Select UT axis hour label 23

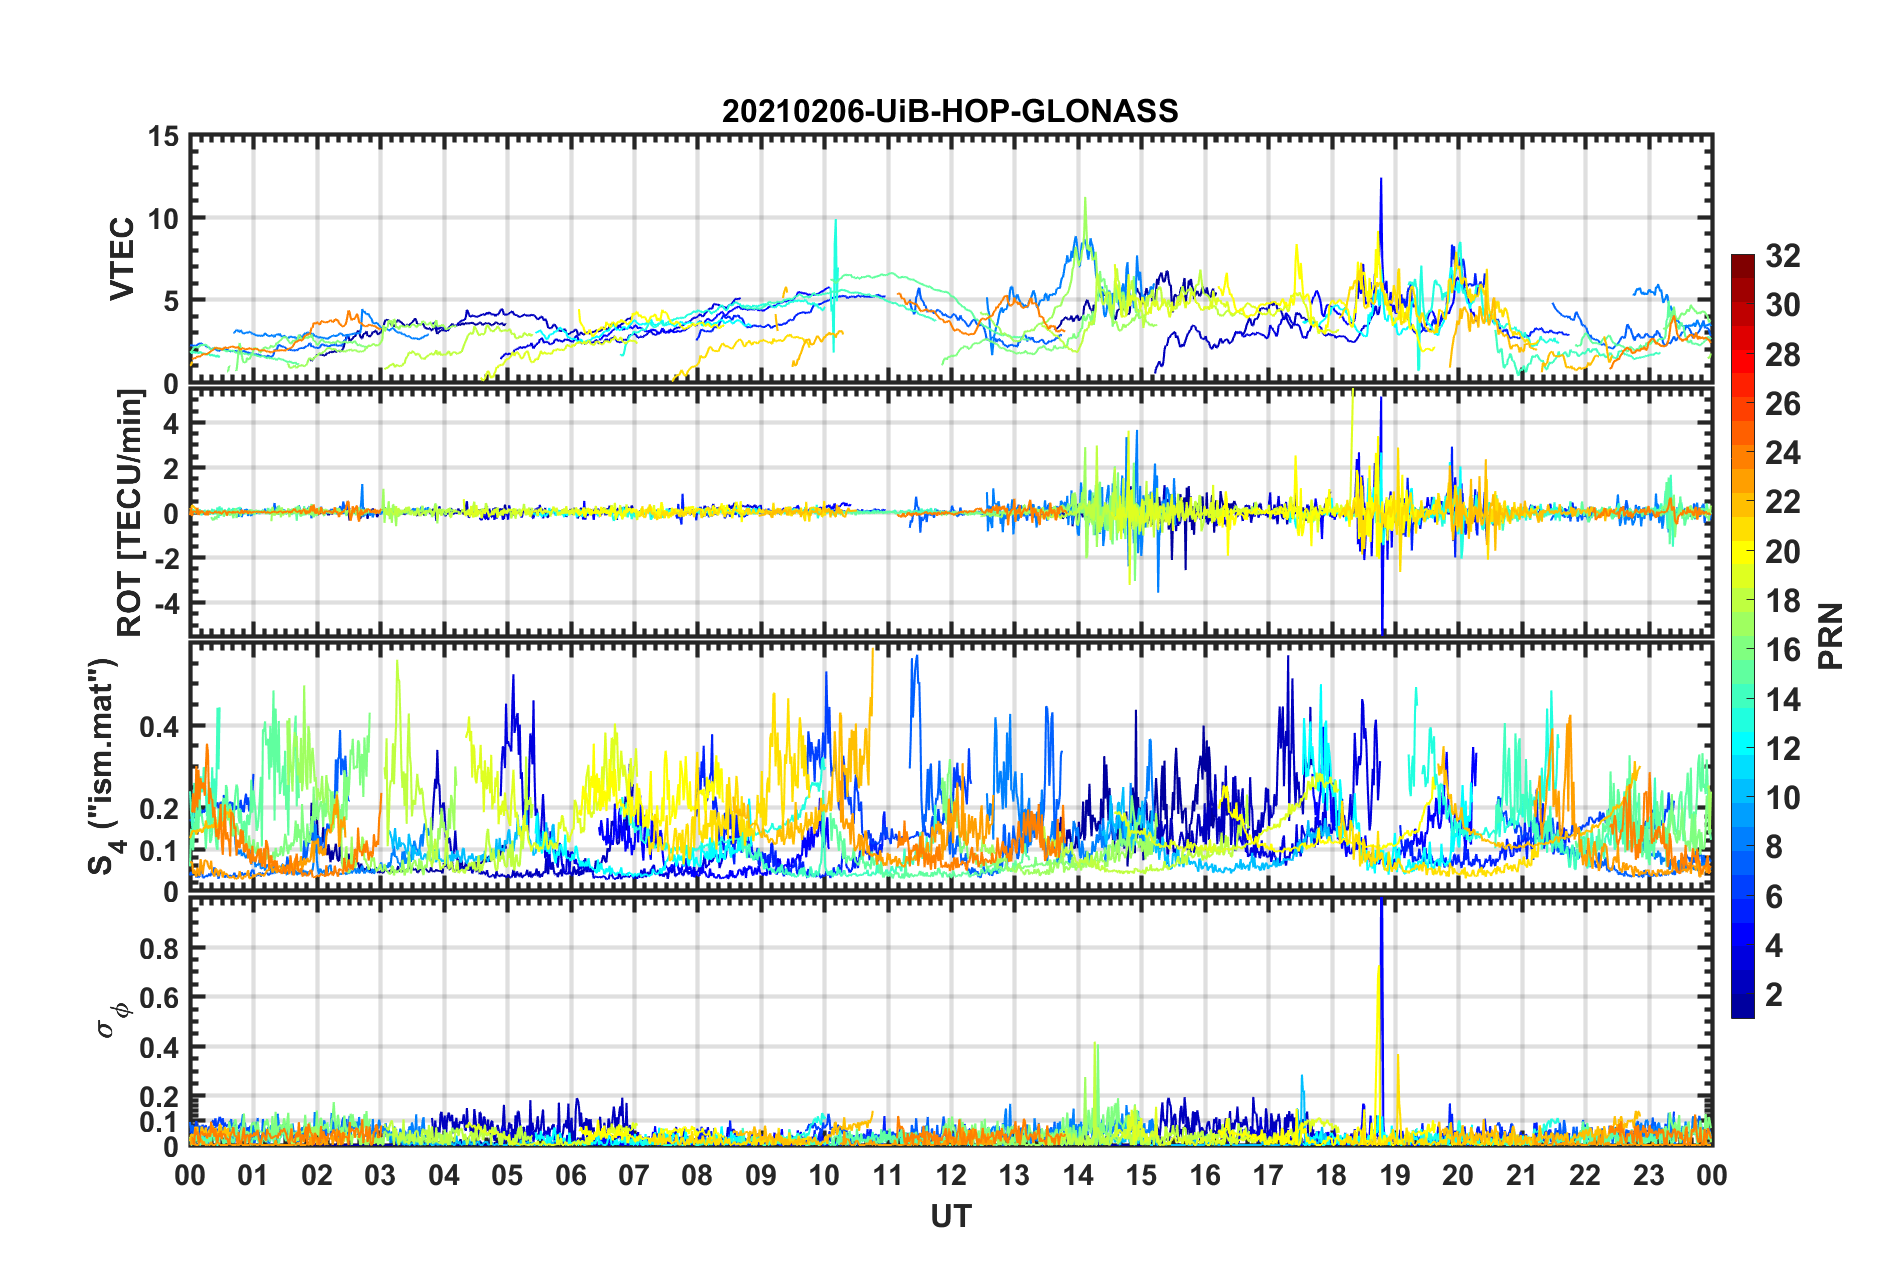[1649, 1175]
